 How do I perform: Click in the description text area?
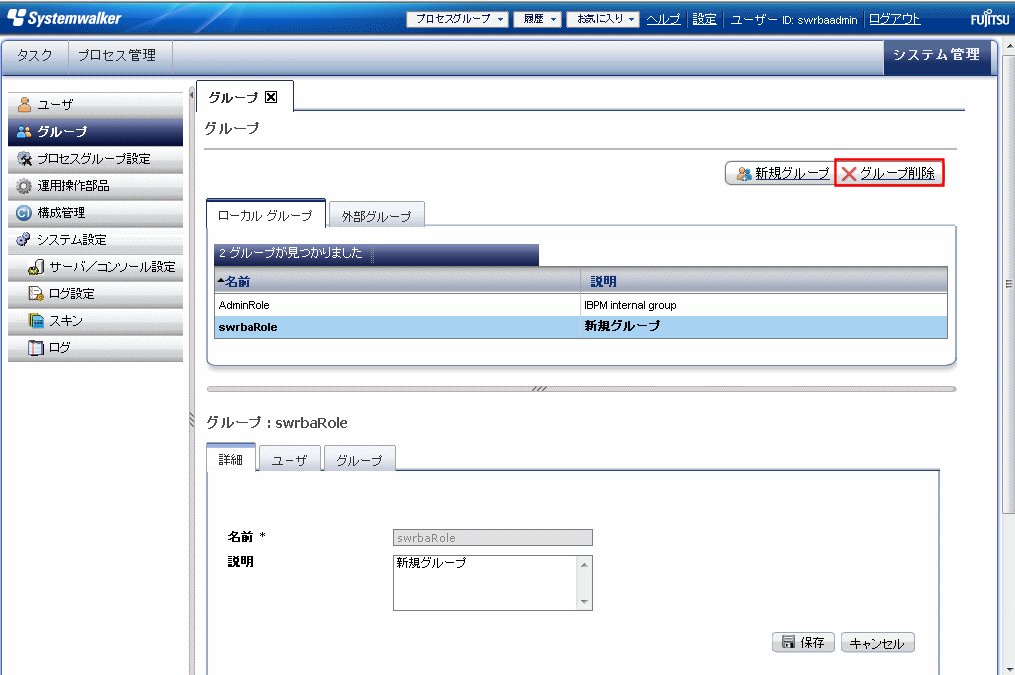coord(485,582)
